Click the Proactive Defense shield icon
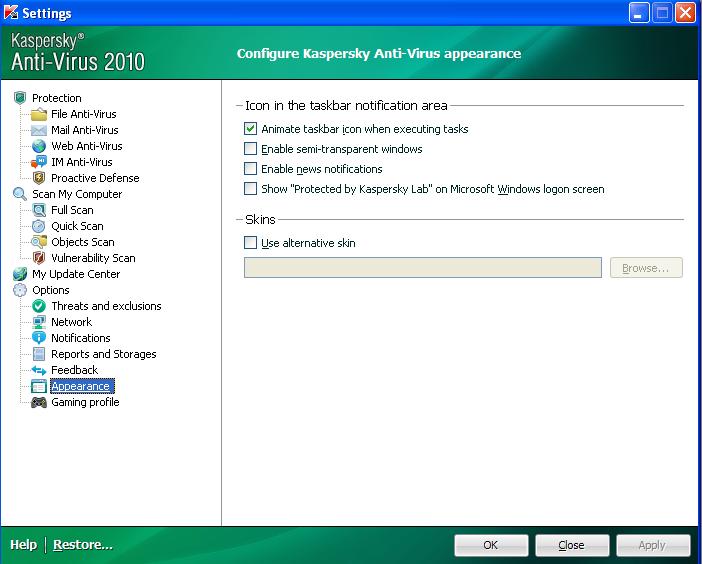This screenshot has width=702, height=564. click(39, 178)
